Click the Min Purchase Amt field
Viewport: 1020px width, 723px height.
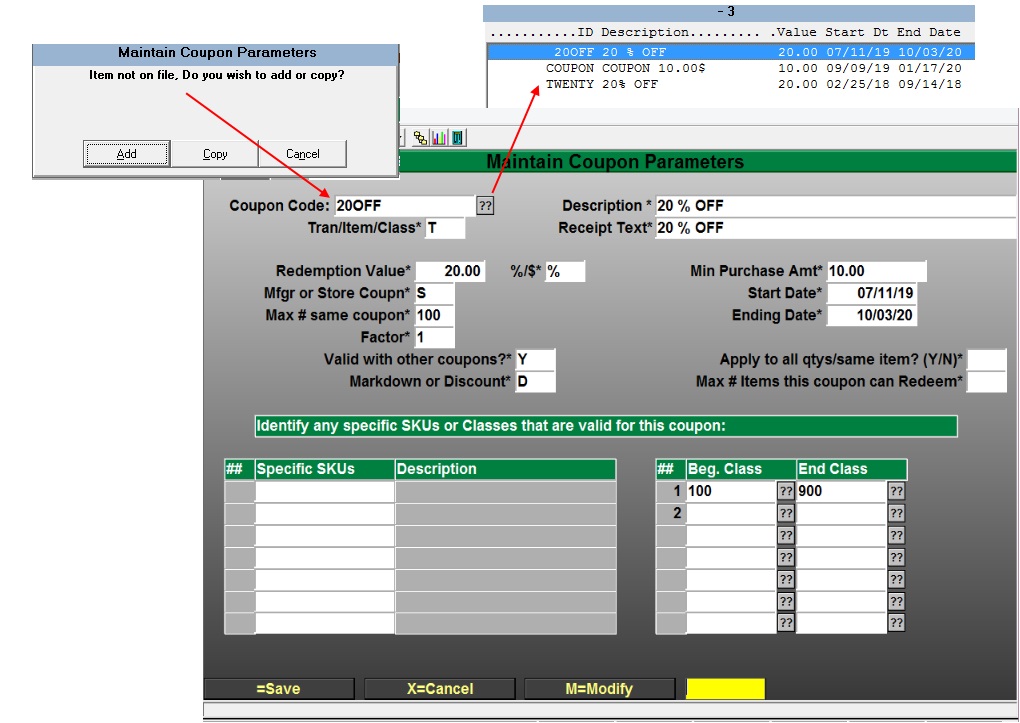coord(876,271)
